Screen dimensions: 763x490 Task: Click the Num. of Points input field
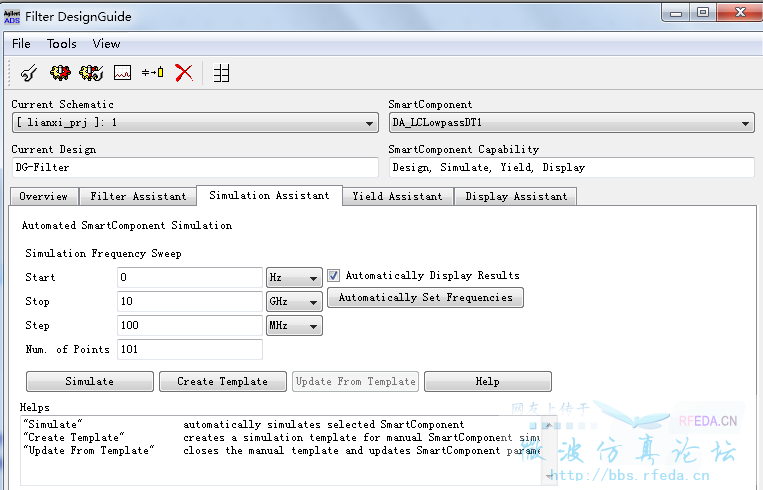click(190, 349)
